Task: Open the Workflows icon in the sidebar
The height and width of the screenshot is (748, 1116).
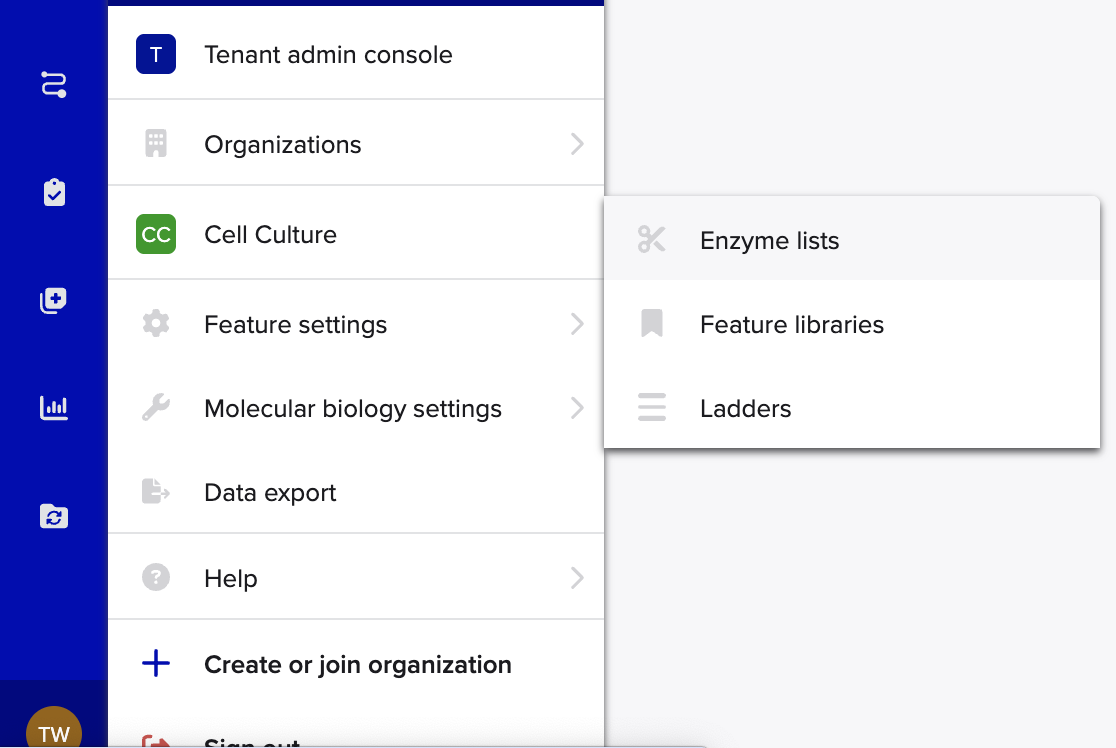Action: 54,84
